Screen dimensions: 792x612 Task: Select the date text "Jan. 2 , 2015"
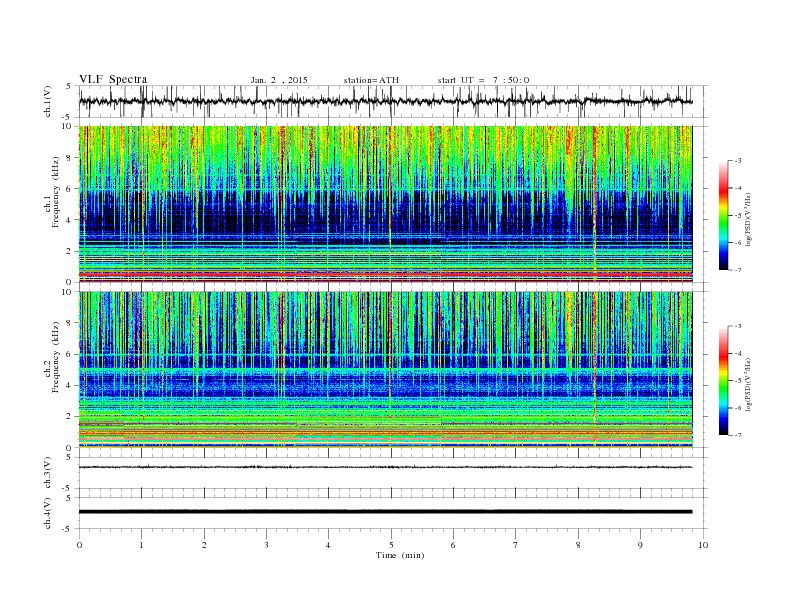[x=279, y=80]
